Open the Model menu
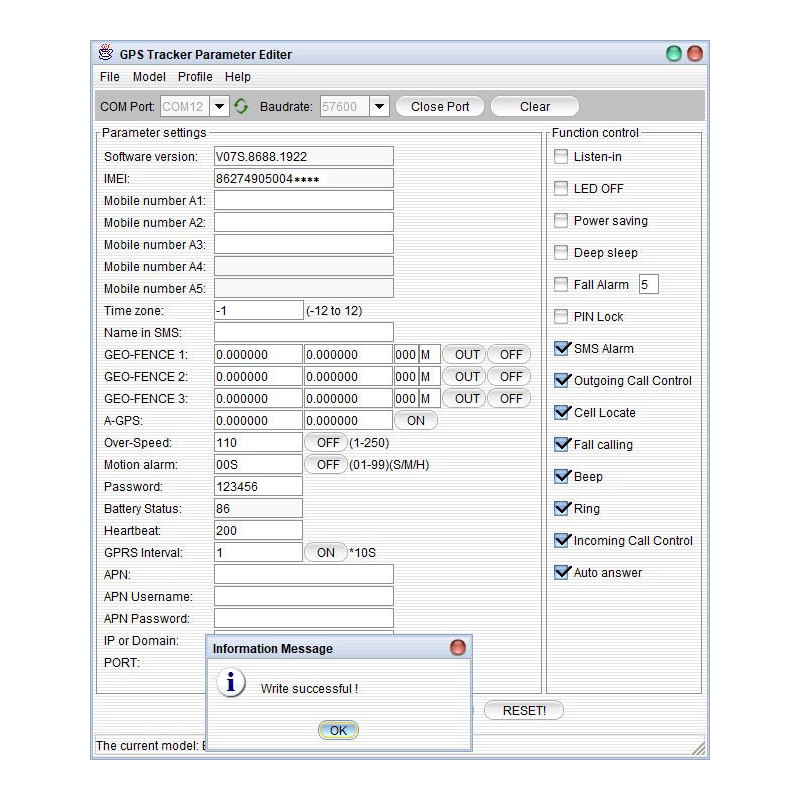 tap(148, 76)
